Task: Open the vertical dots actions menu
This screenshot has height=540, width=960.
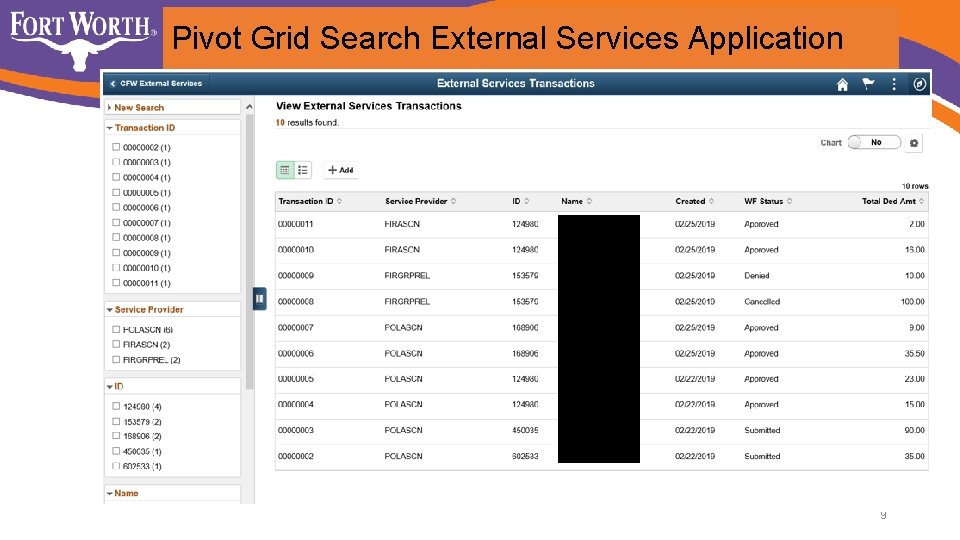Action: coord(894,84)
